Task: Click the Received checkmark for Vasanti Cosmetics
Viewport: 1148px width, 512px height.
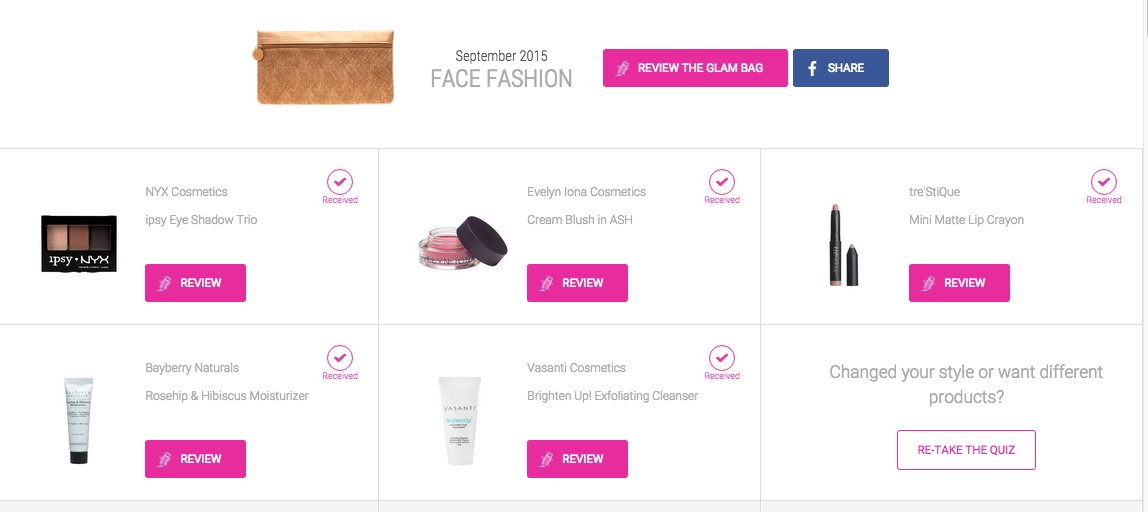Action: click(x=722, y=358)
